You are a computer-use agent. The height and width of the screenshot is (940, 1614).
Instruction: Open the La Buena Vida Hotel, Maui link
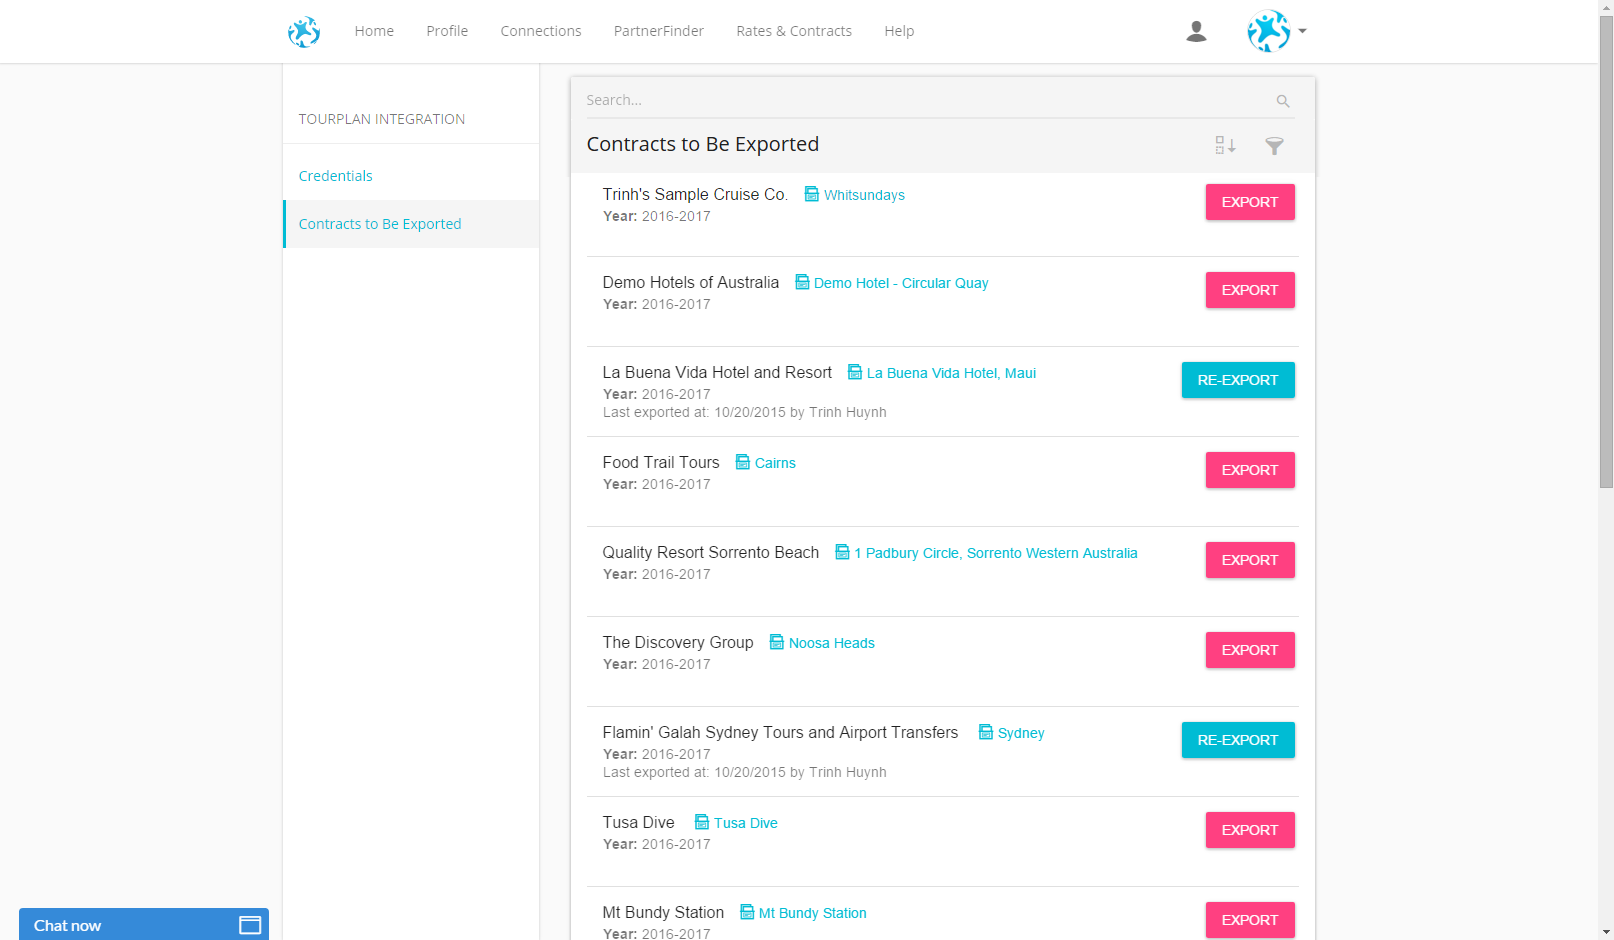coord(951,373)
